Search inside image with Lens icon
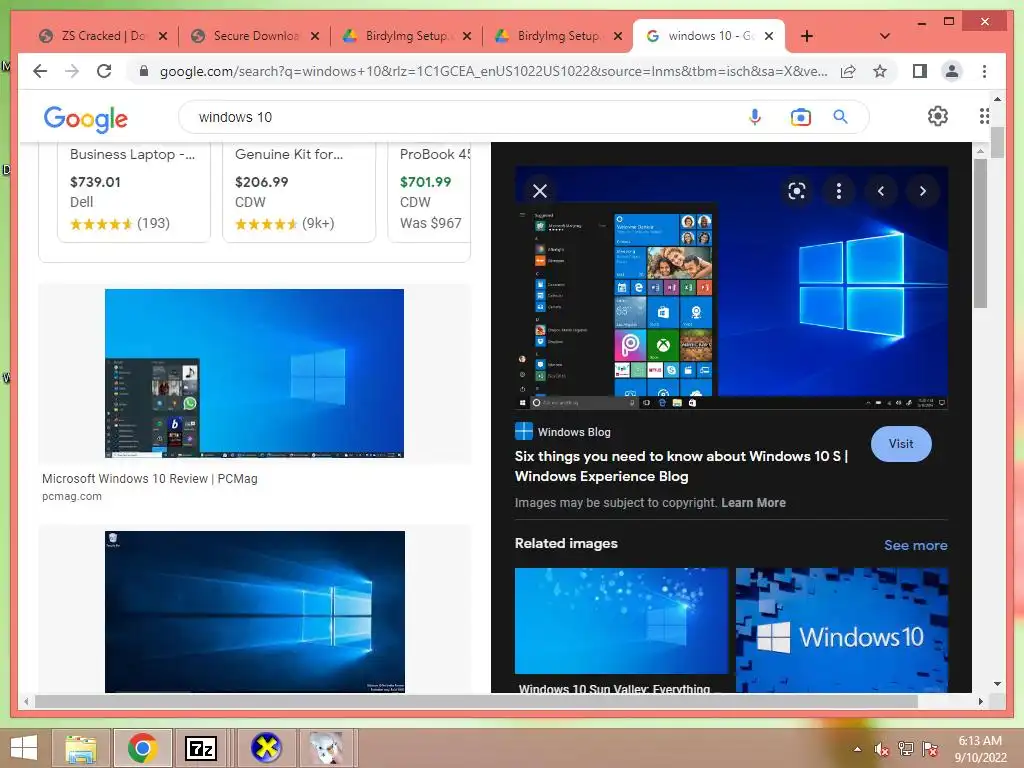The height and width of the screenshot is (768, 1024). point(796,191)
